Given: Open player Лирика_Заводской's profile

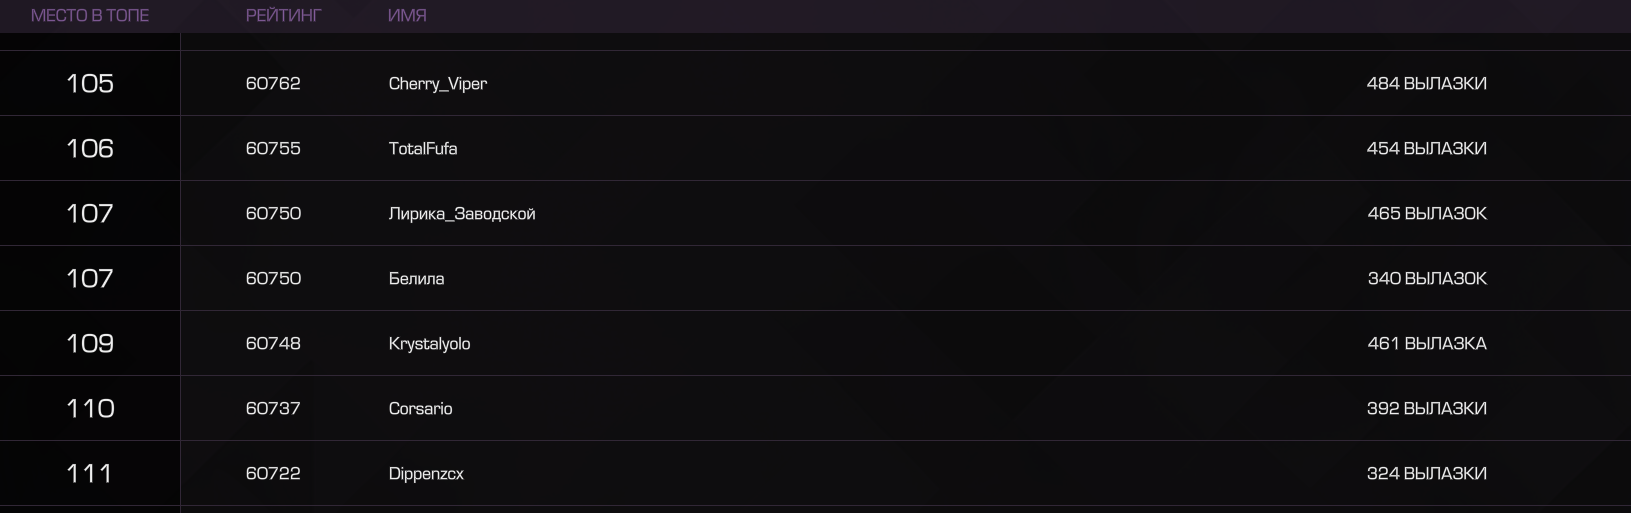Looking at the screenshot, I should [462, 214].
